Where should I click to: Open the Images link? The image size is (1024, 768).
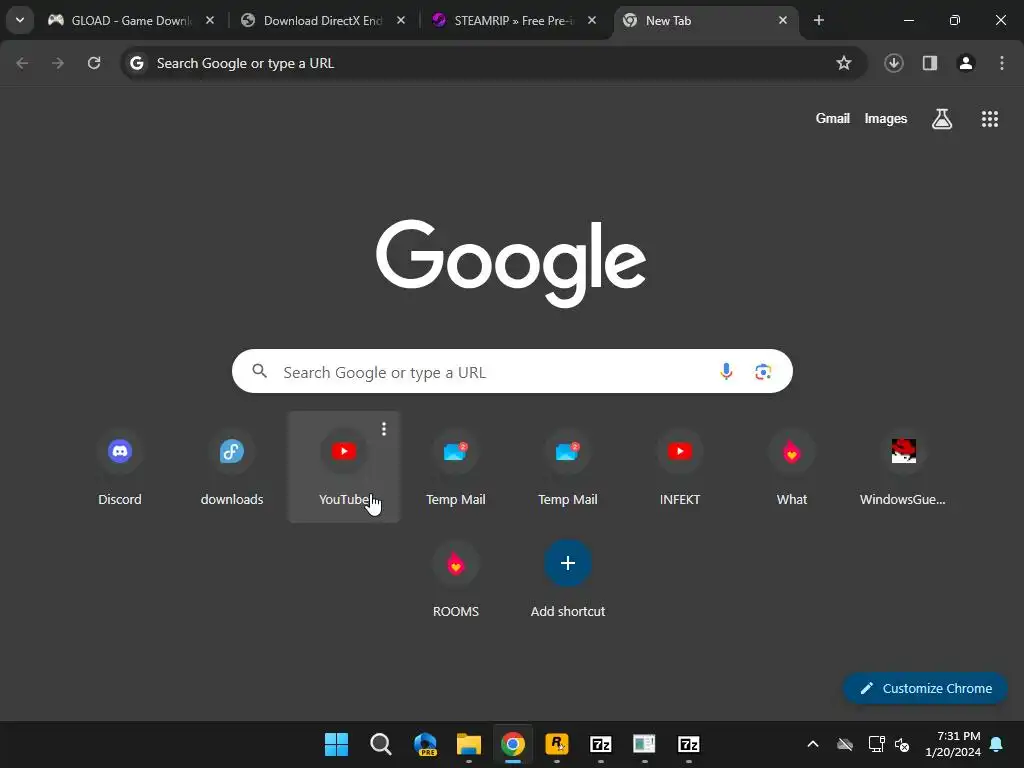tap(886, 119)
